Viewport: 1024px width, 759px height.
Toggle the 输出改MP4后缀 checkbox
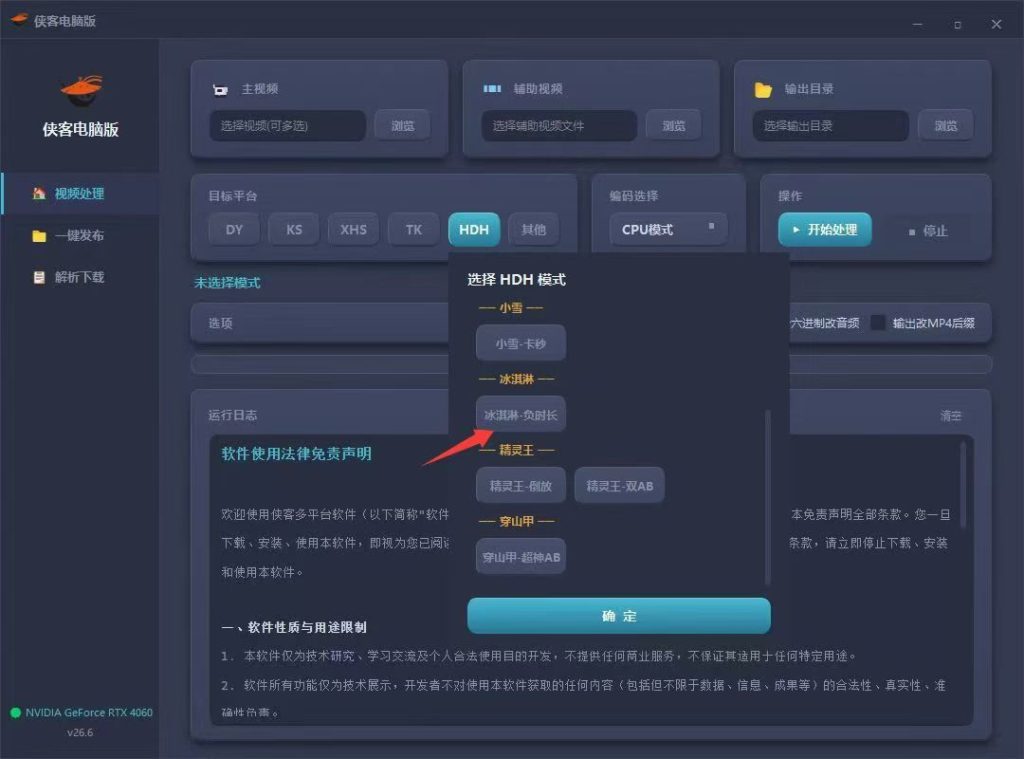point(878,323)
